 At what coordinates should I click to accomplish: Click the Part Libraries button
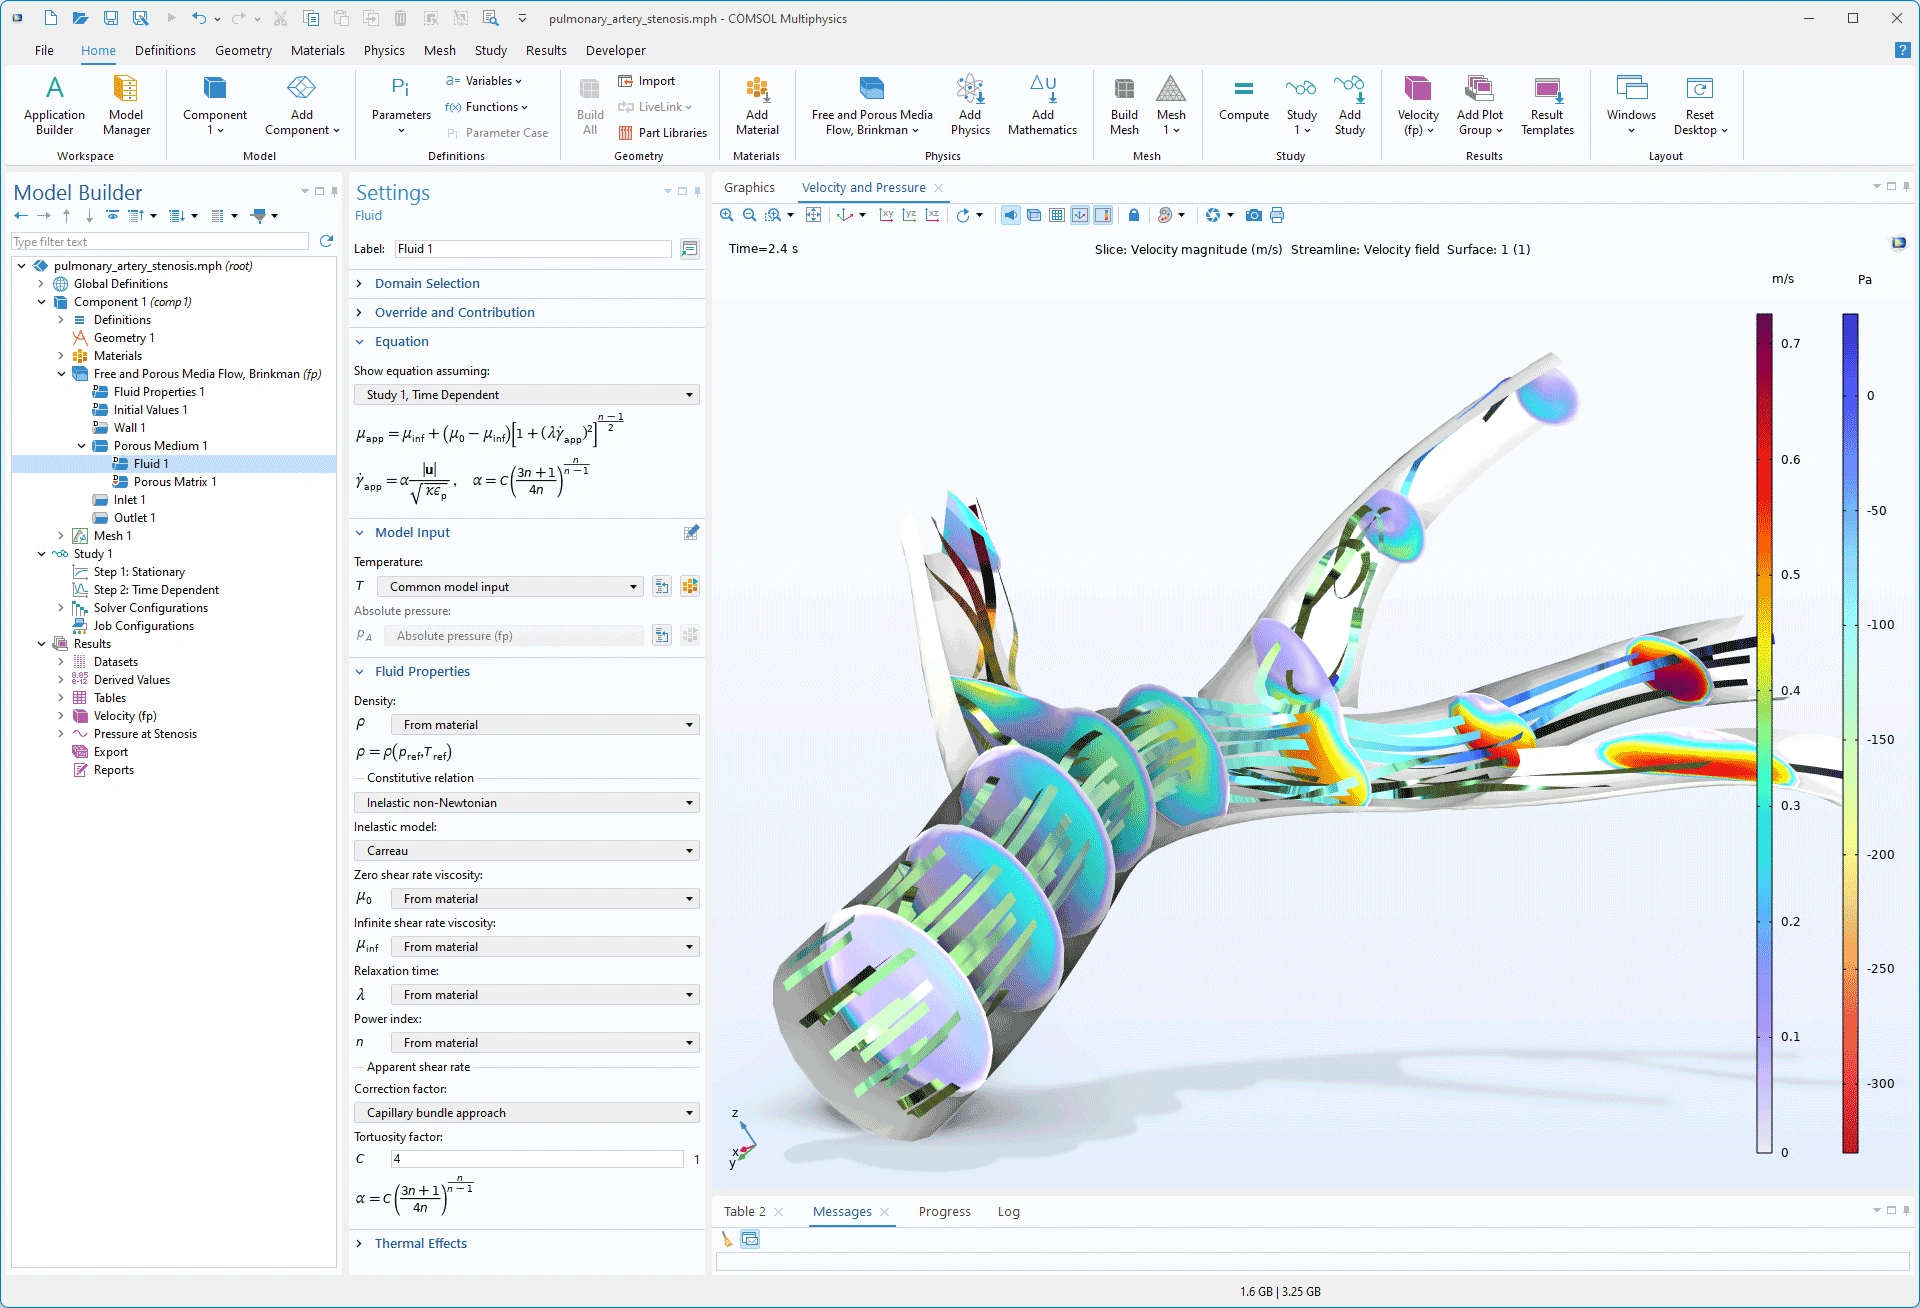tap(662, 132)
